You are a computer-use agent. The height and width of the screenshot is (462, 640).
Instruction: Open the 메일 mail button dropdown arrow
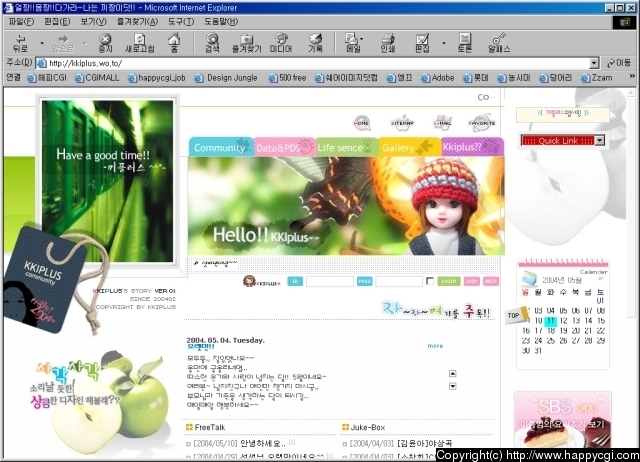362,39
